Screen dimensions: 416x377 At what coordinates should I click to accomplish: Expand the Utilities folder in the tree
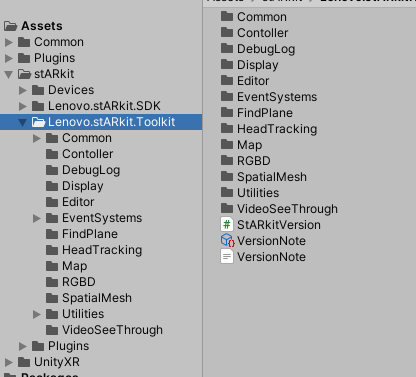[x=37, y=314]
